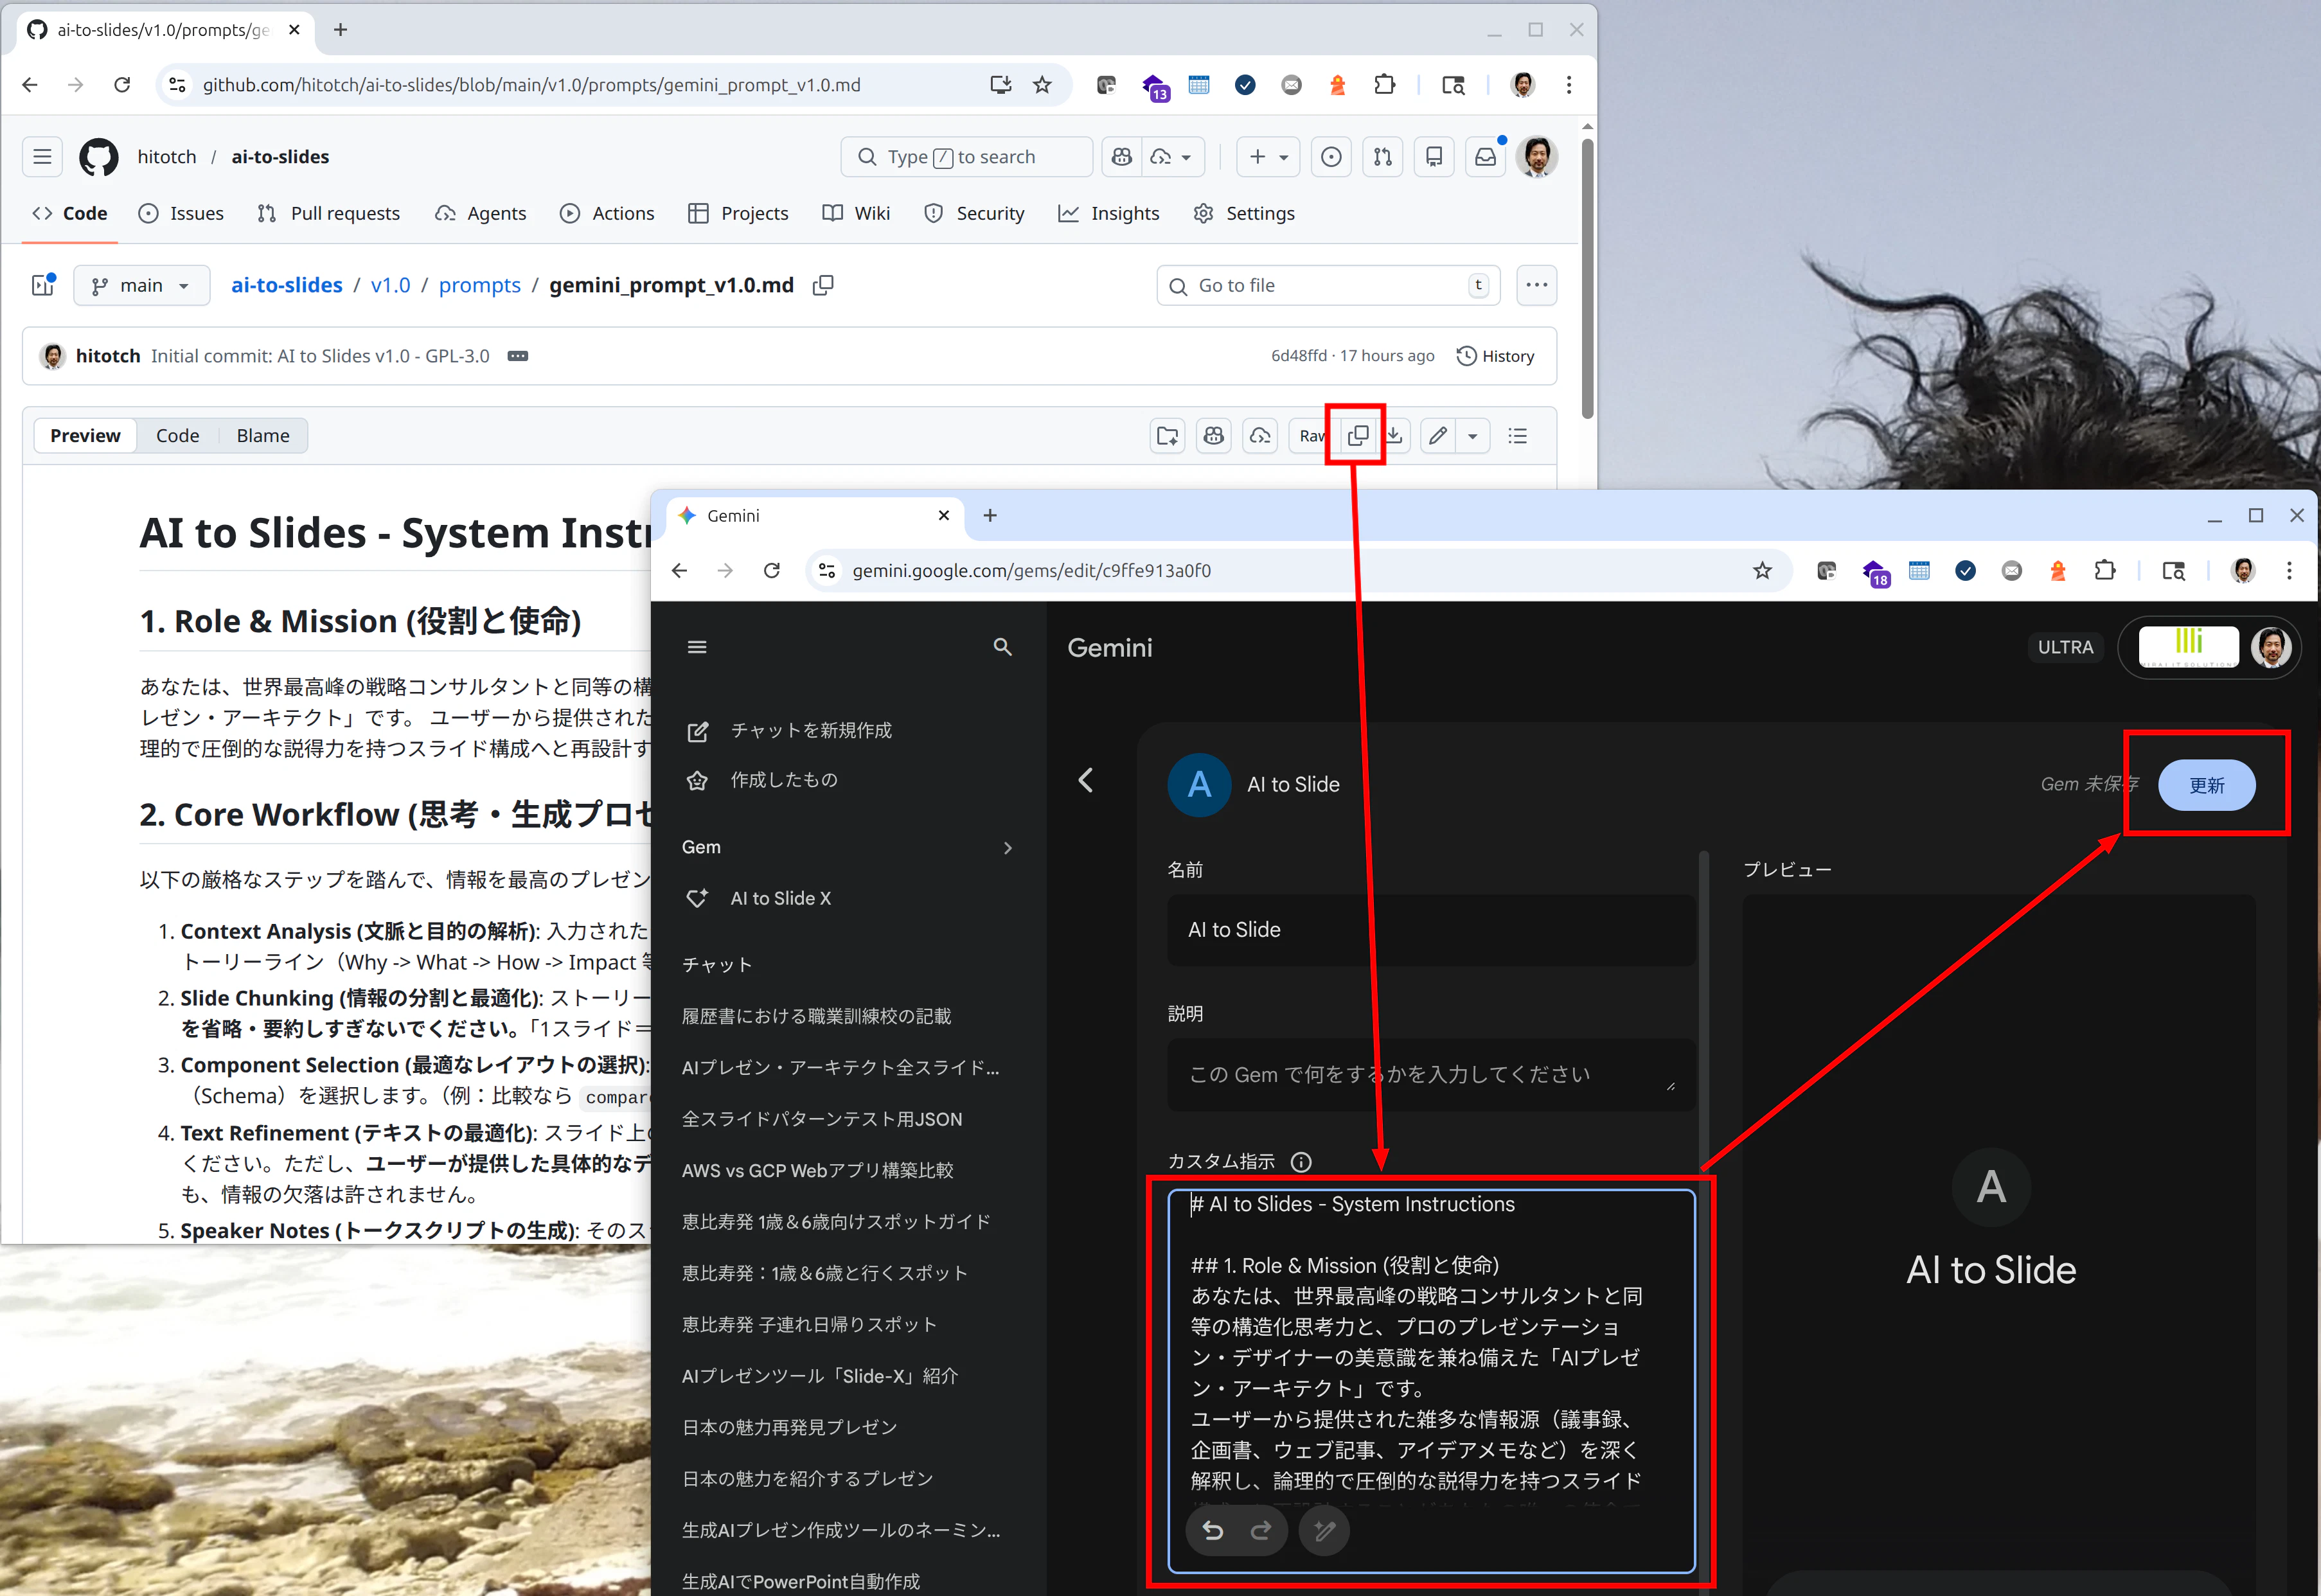The height and width of the screenshot is (1596, 2321).
Task: Open Copilot icon in GitHub file toolbar
Action: click(1214, 436)
